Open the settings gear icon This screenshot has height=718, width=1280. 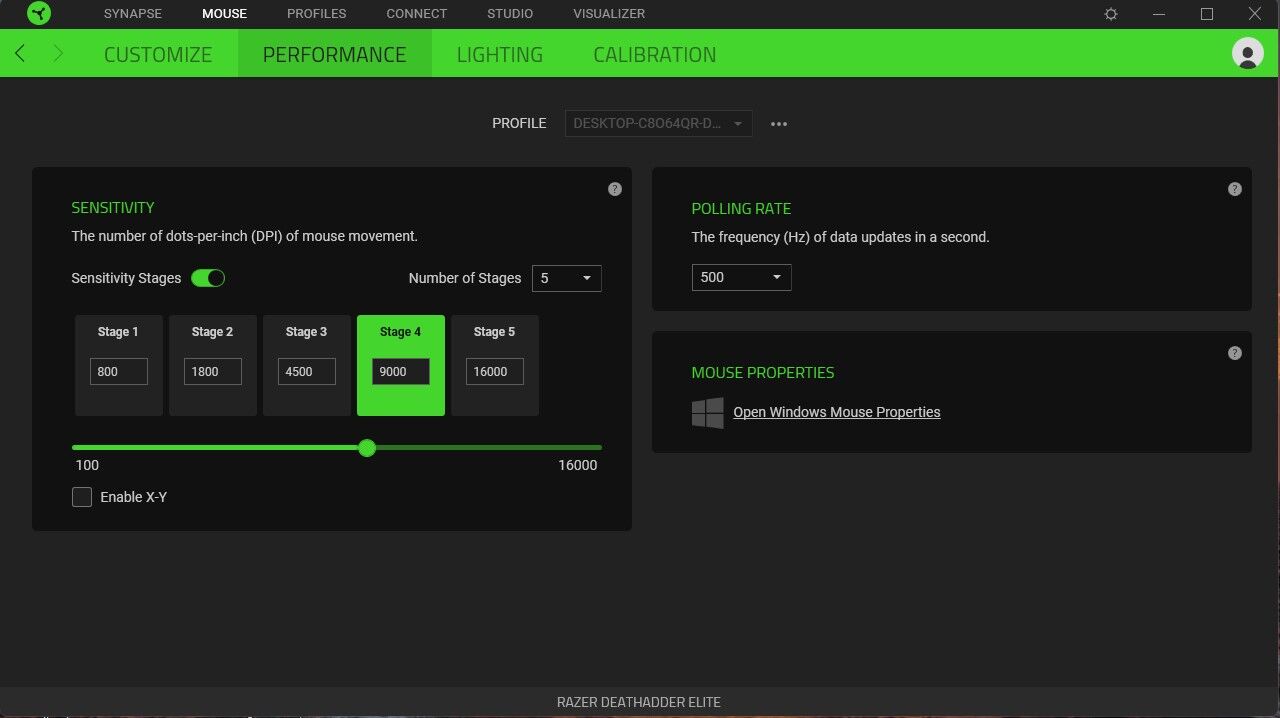[x=1111, y=14]
